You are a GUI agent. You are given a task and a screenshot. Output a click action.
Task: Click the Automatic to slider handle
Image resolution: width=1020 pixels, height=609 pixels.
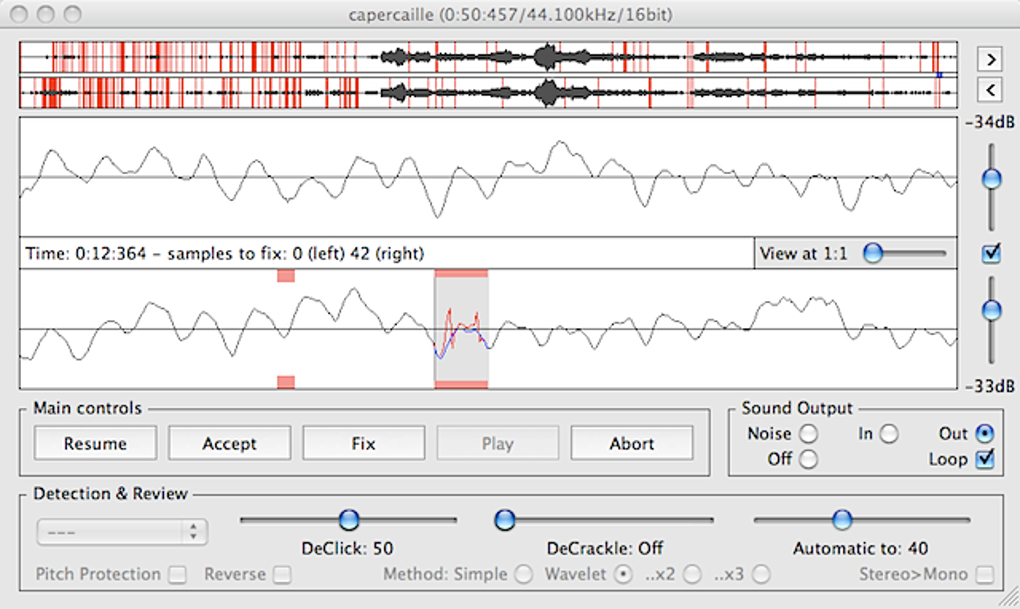842,520
